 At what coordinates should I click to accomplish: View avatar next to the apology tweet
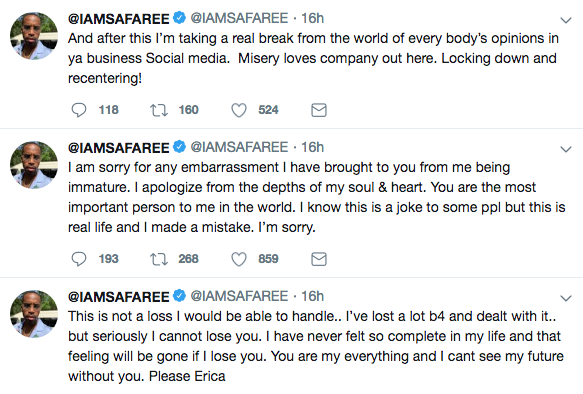pyautogui.click(x=34, y=165)
